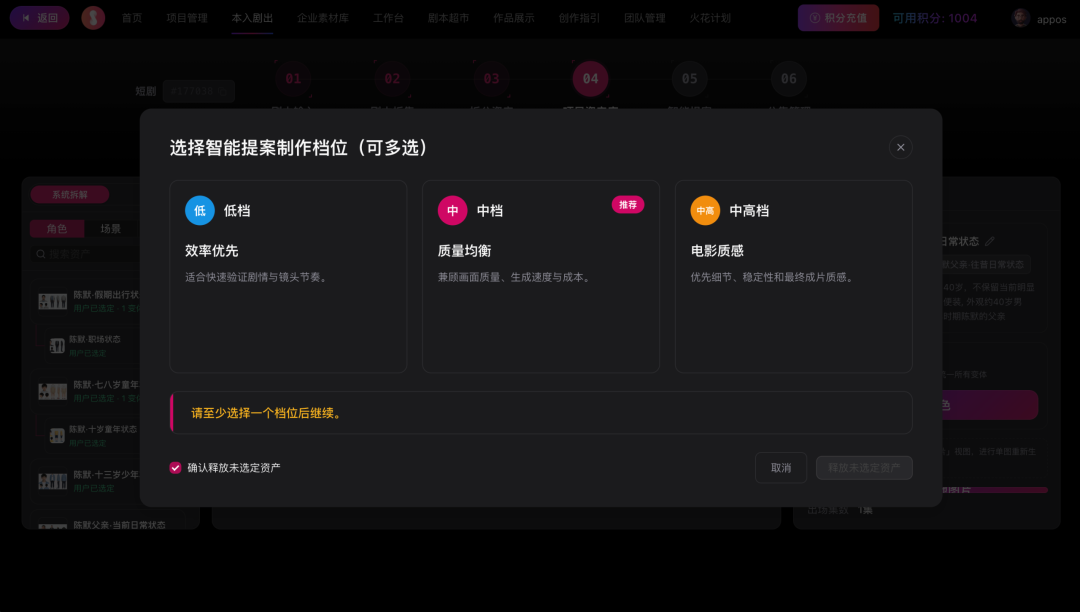Open the 工作台 nav item
The image size is (1080, 612).
pos(388,18)
